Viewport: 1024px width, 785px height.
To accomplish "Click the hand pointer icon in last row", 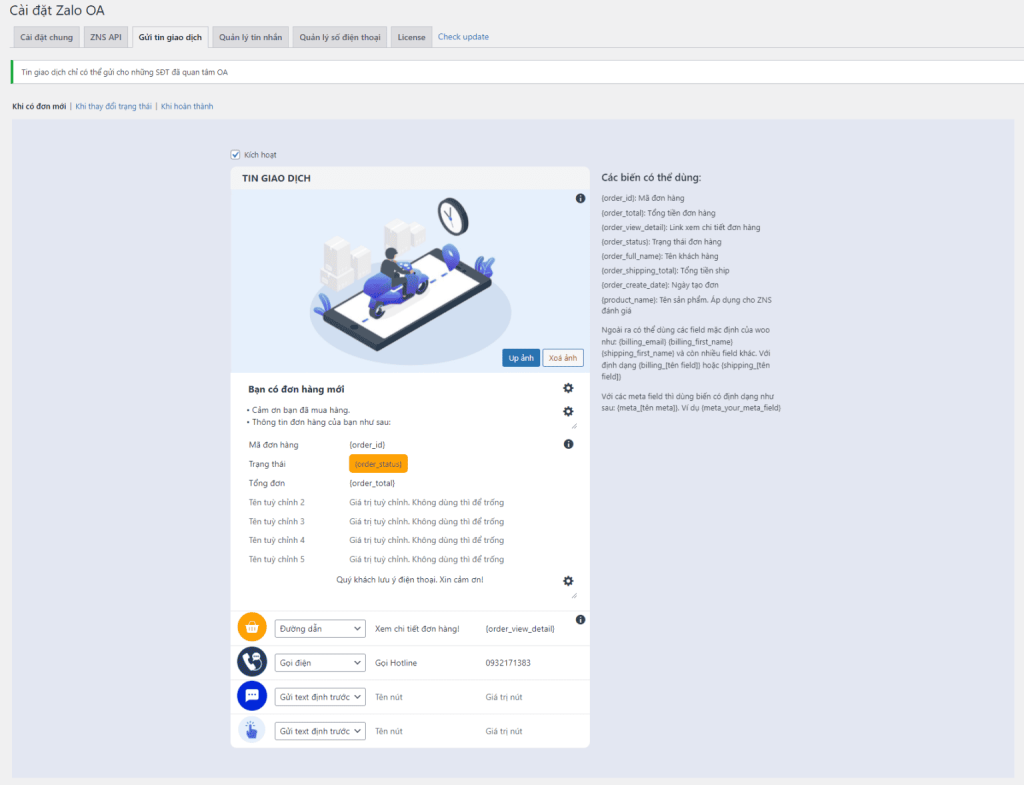I will click(252, 730).
